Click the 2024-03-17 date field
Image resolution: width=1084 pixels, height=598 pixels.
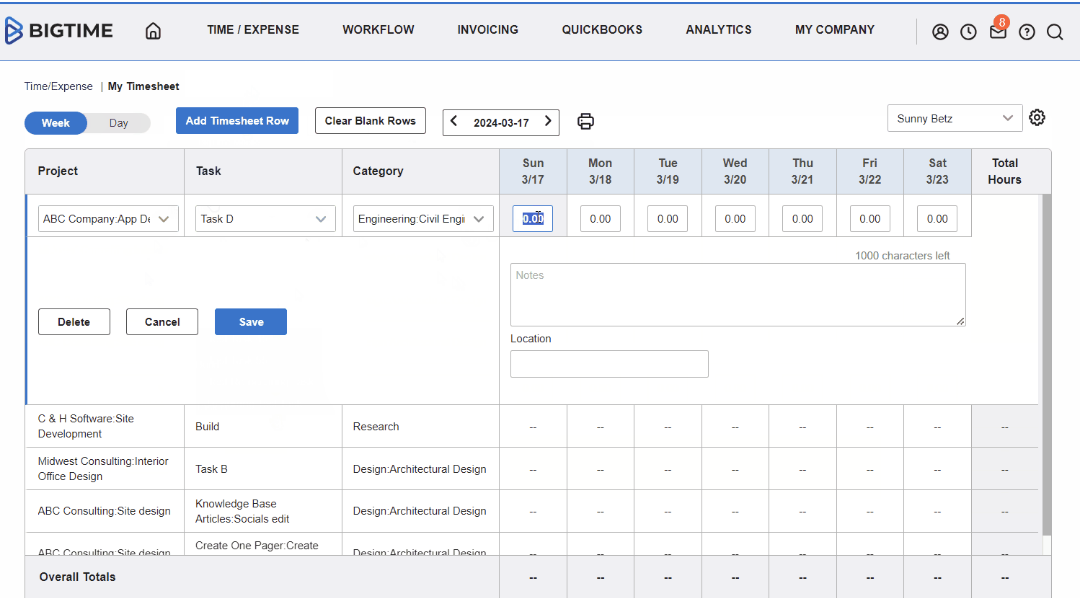[x=501, y=122]
